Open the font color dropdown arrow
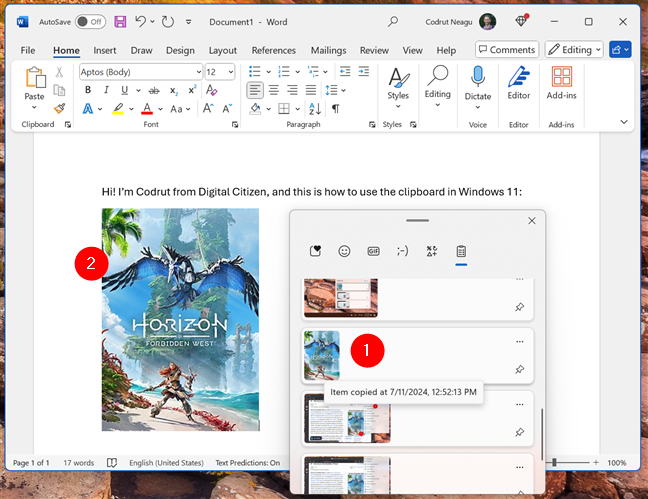Viewport: 648px width, 499px height. click(x=160, y=109)
